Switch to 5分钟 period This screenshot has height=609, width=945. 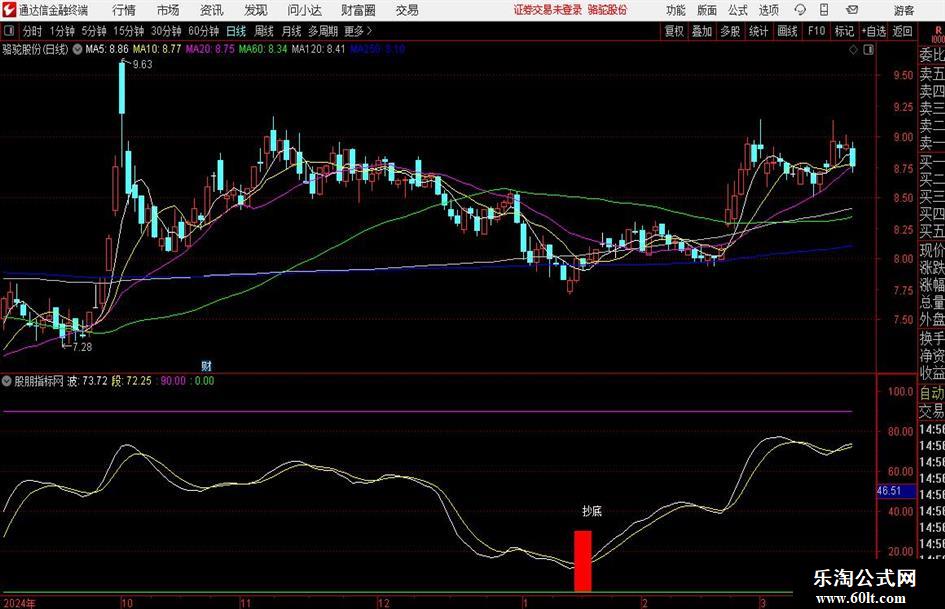tap(94, 31)
